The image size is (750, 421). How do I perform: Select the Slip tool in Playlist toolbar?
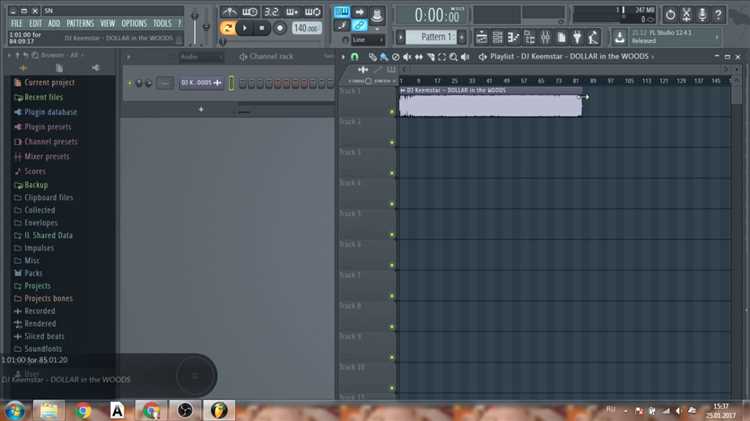point(419,57)
